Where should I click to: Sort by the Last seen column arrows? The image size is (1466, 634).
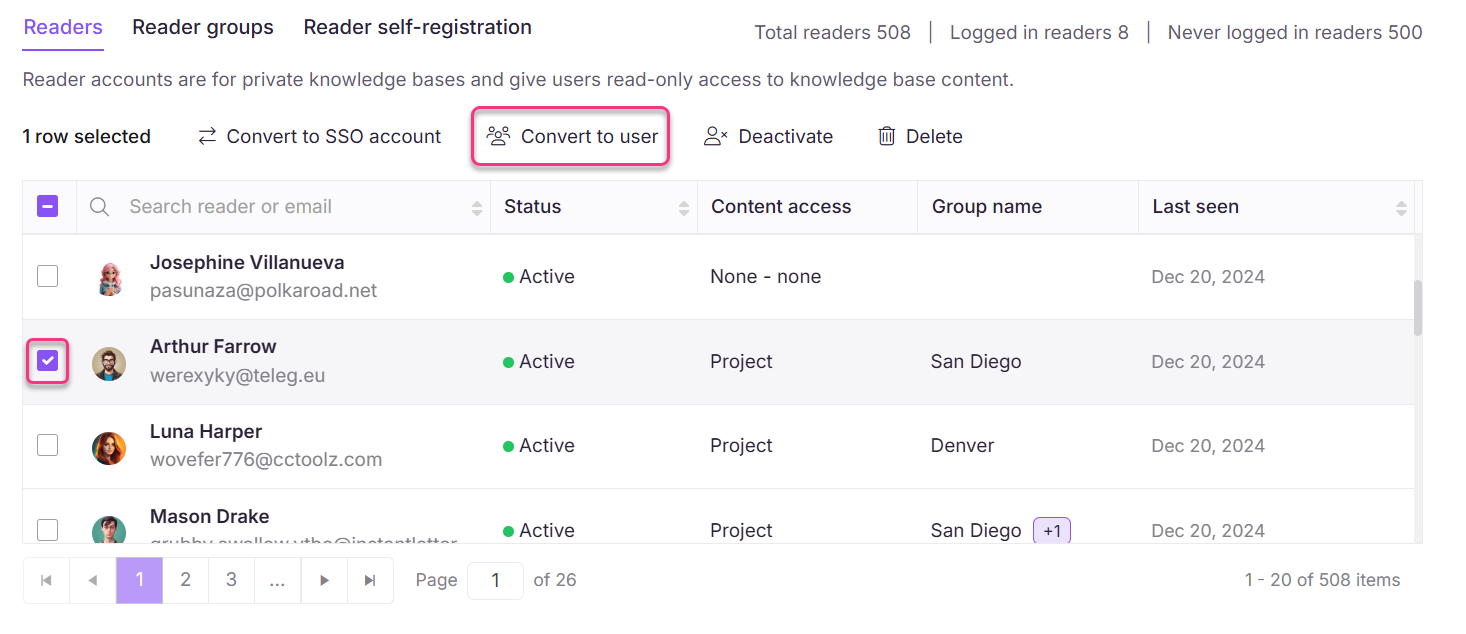pyautogui.click(x=1403, y=206)
